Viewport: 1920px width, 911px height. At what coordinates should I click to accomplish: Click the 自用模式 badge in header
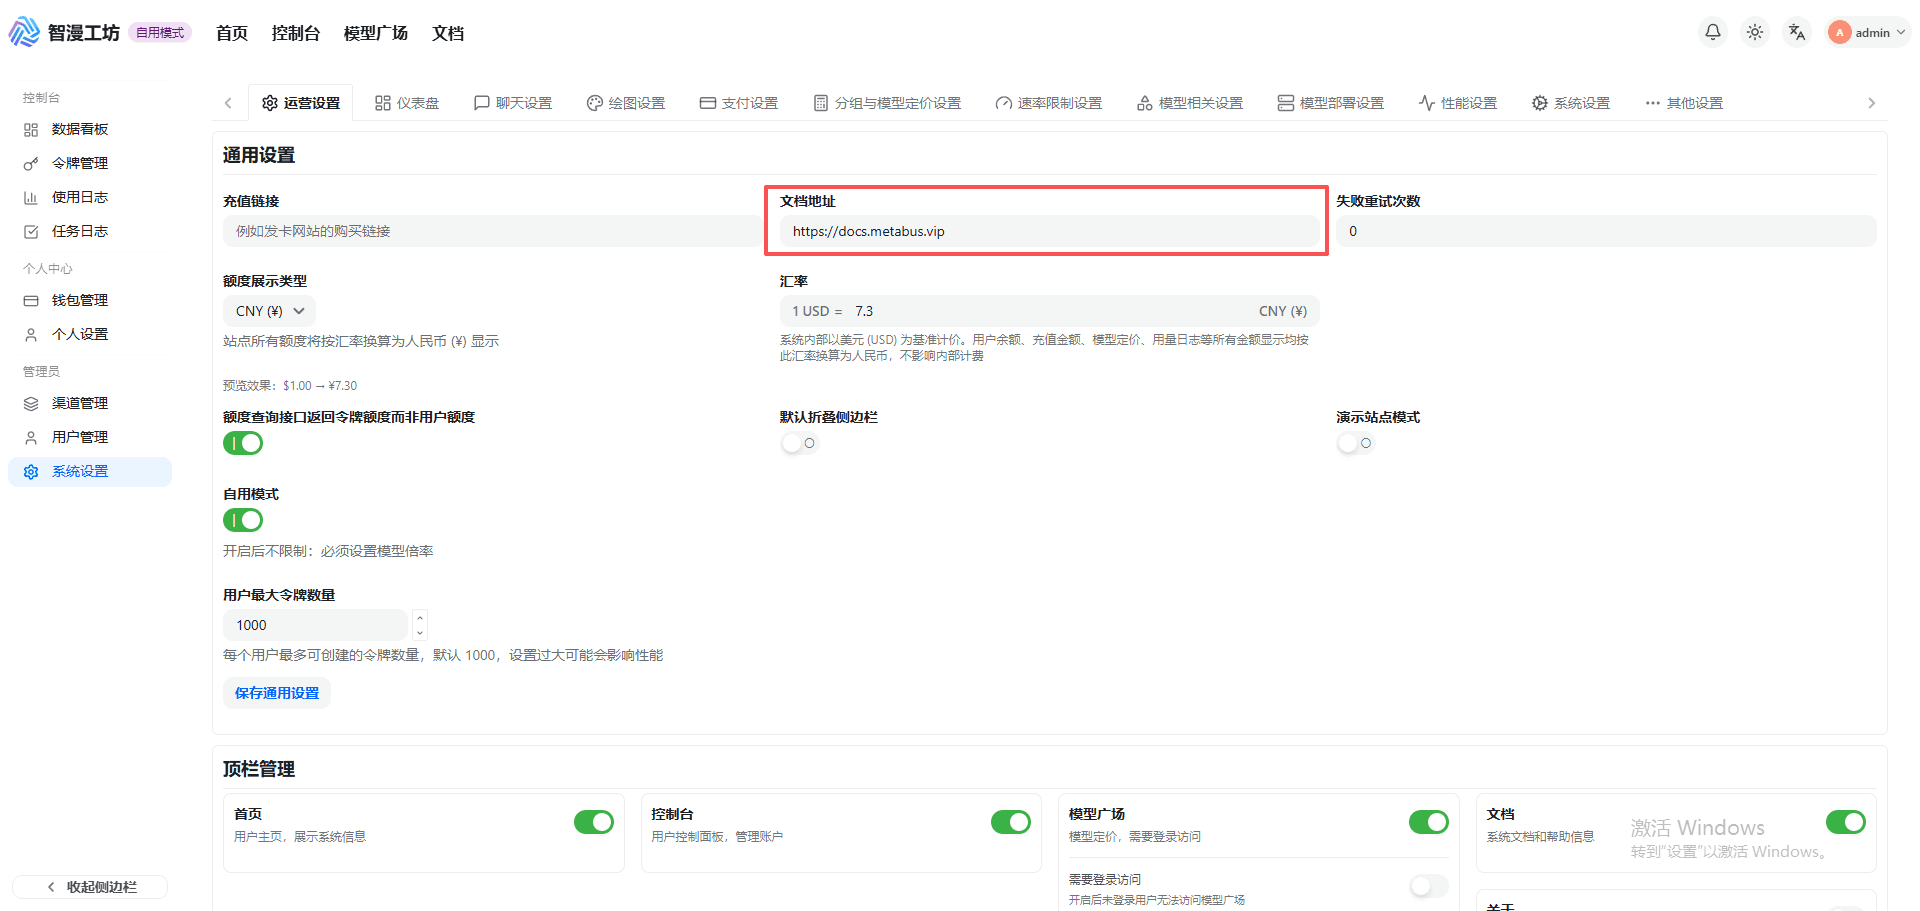point(160,33)
